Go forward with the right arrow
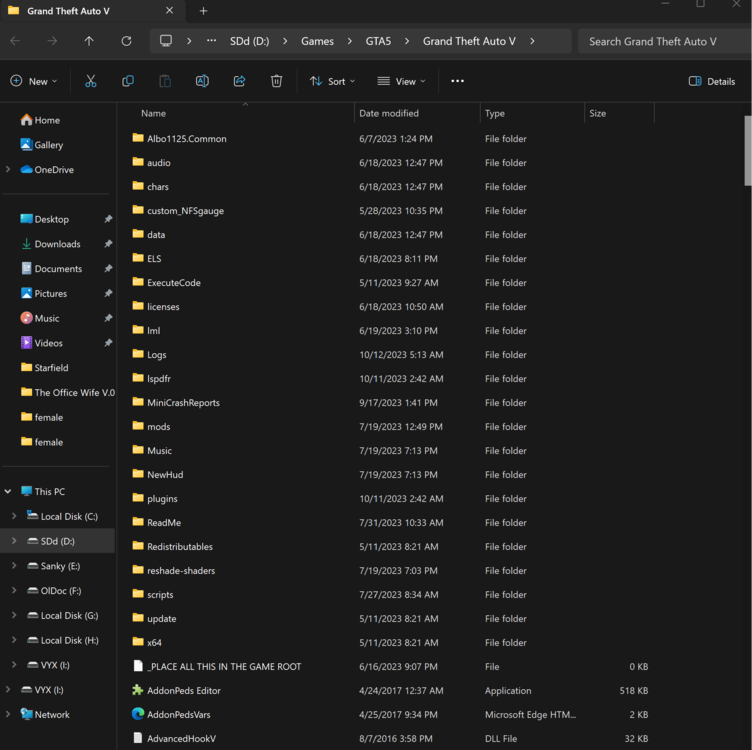 (52, 41)
